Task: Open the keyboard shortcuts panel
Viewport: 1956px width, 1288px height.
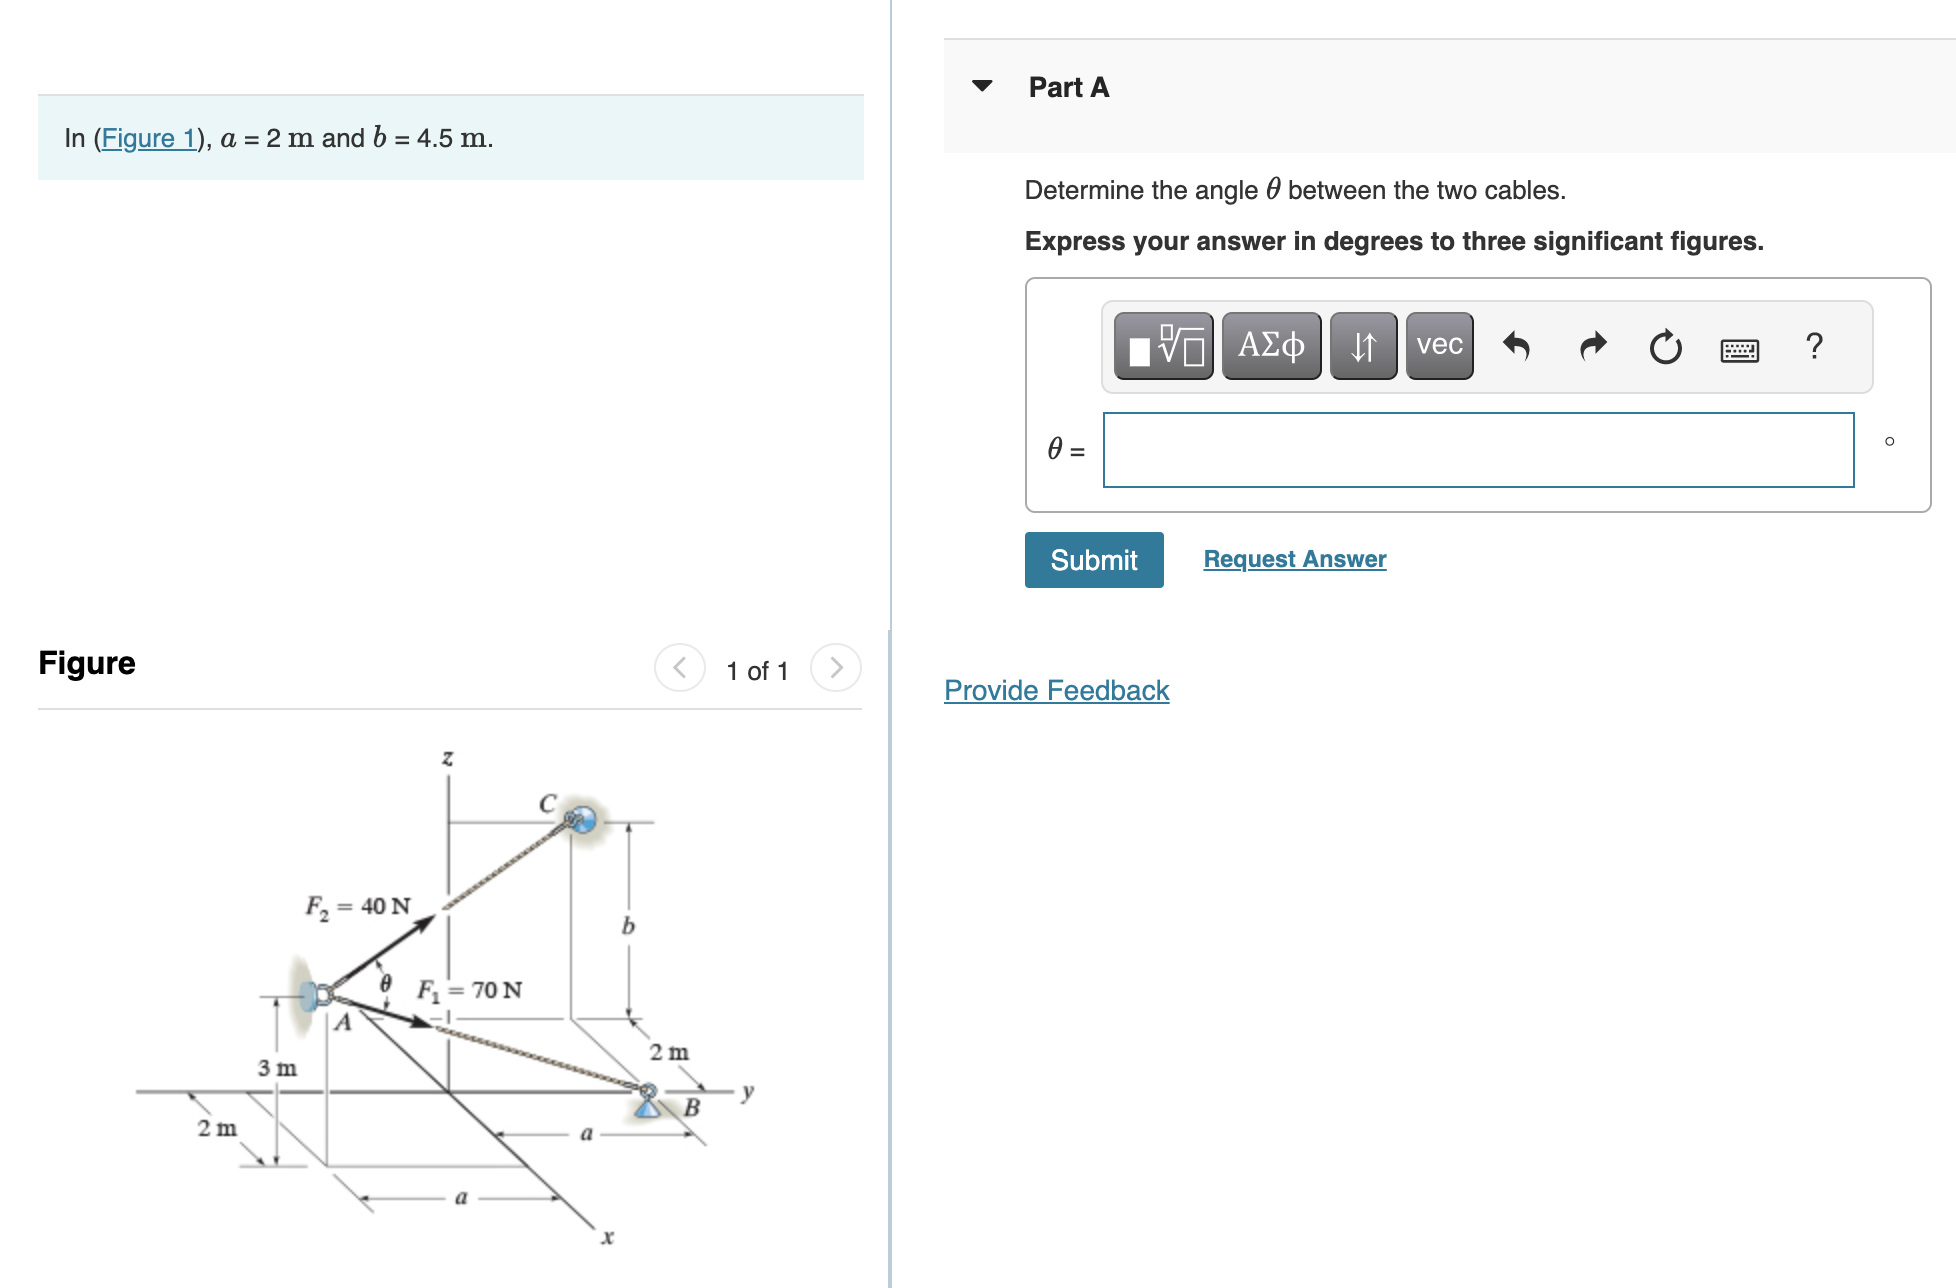Action: [x=1739, y=346]
